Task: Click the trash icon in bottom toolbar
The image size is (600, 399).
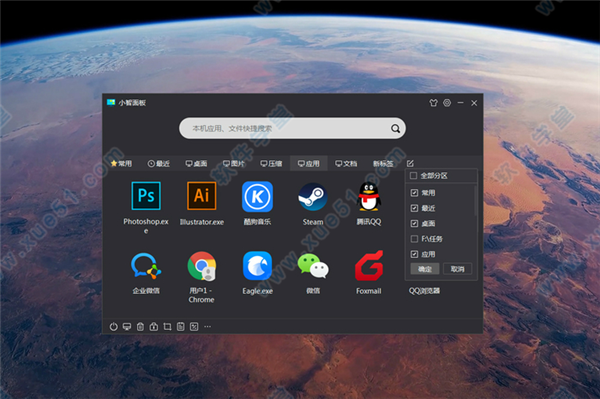Action: point(140,327)
